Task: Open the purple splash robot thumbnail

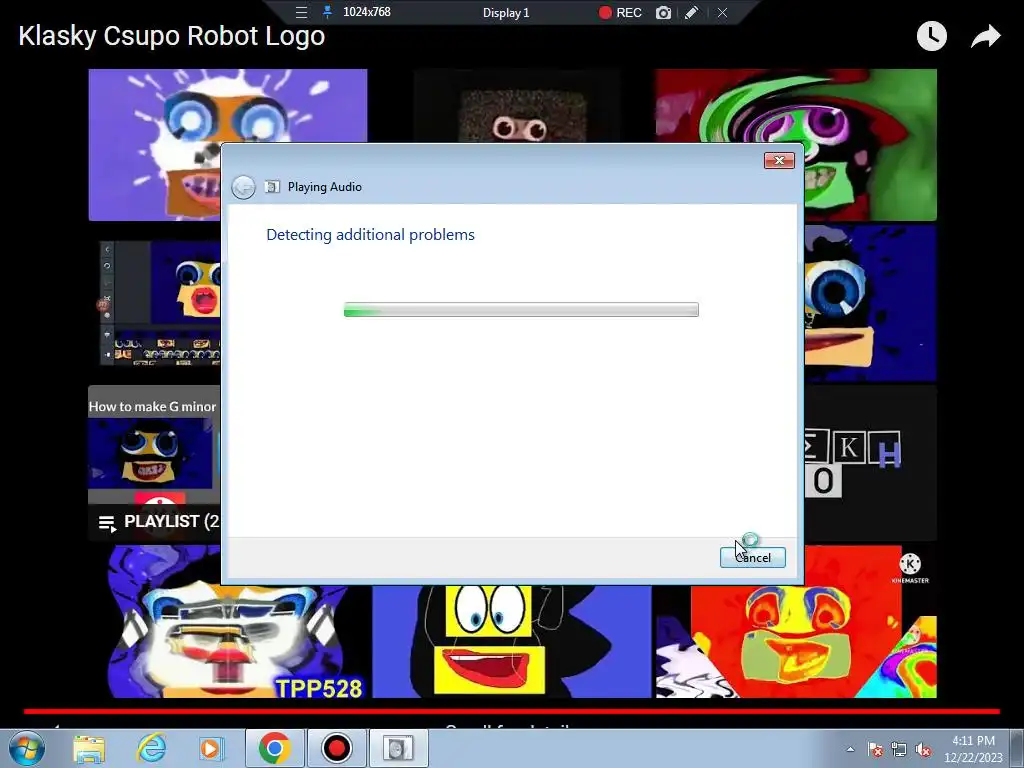Action: coord(155,145)
